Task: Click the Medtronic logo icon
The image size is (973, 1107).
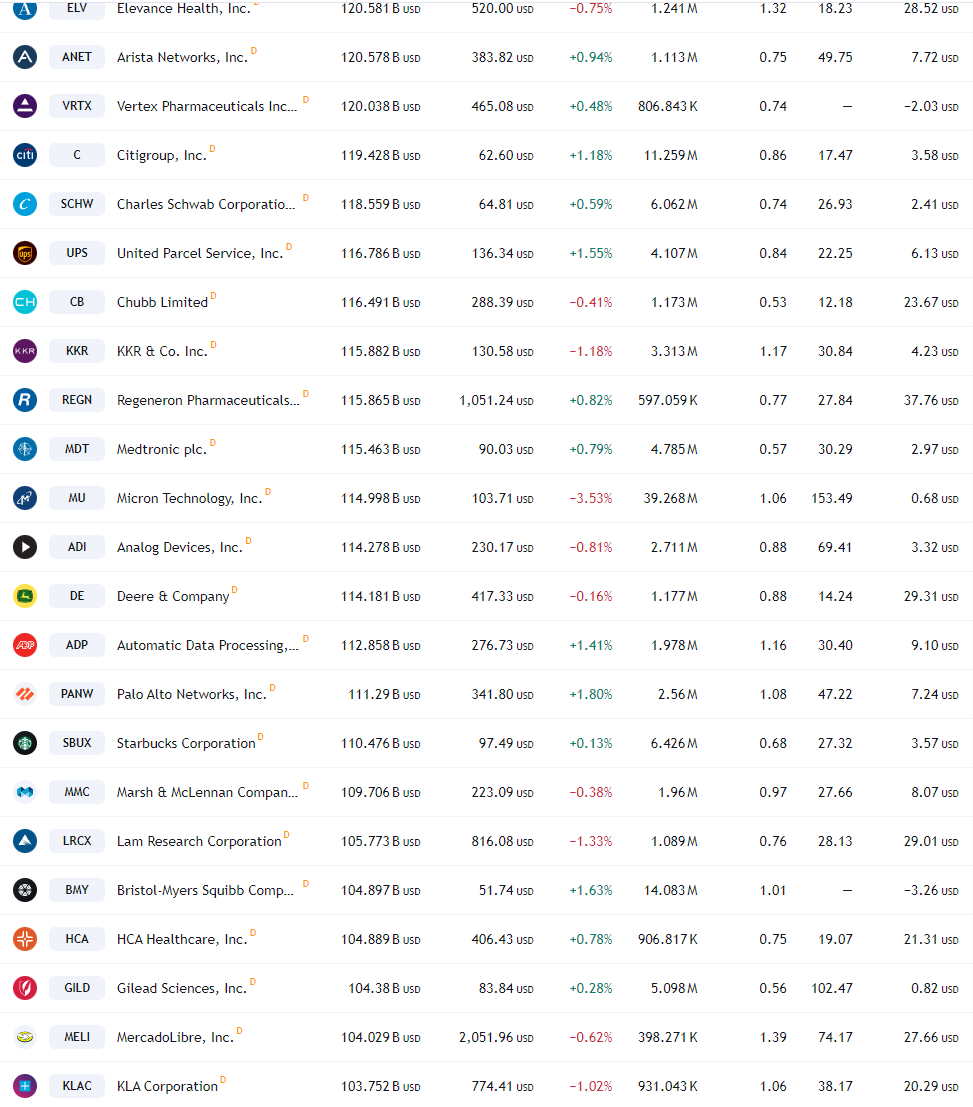Action: 25,449
